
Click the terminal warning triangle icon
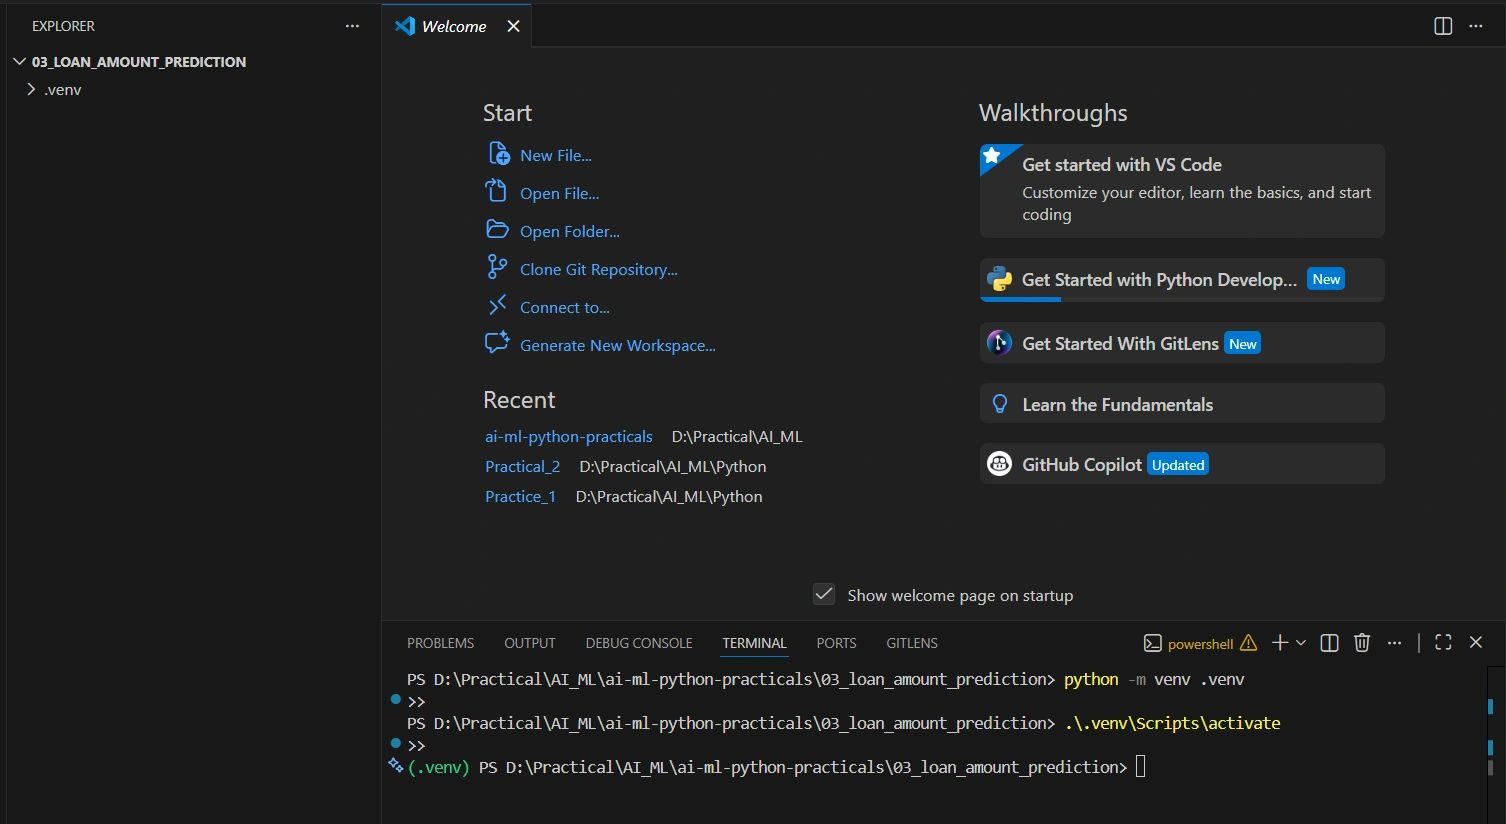click(x=1248, y=643)
